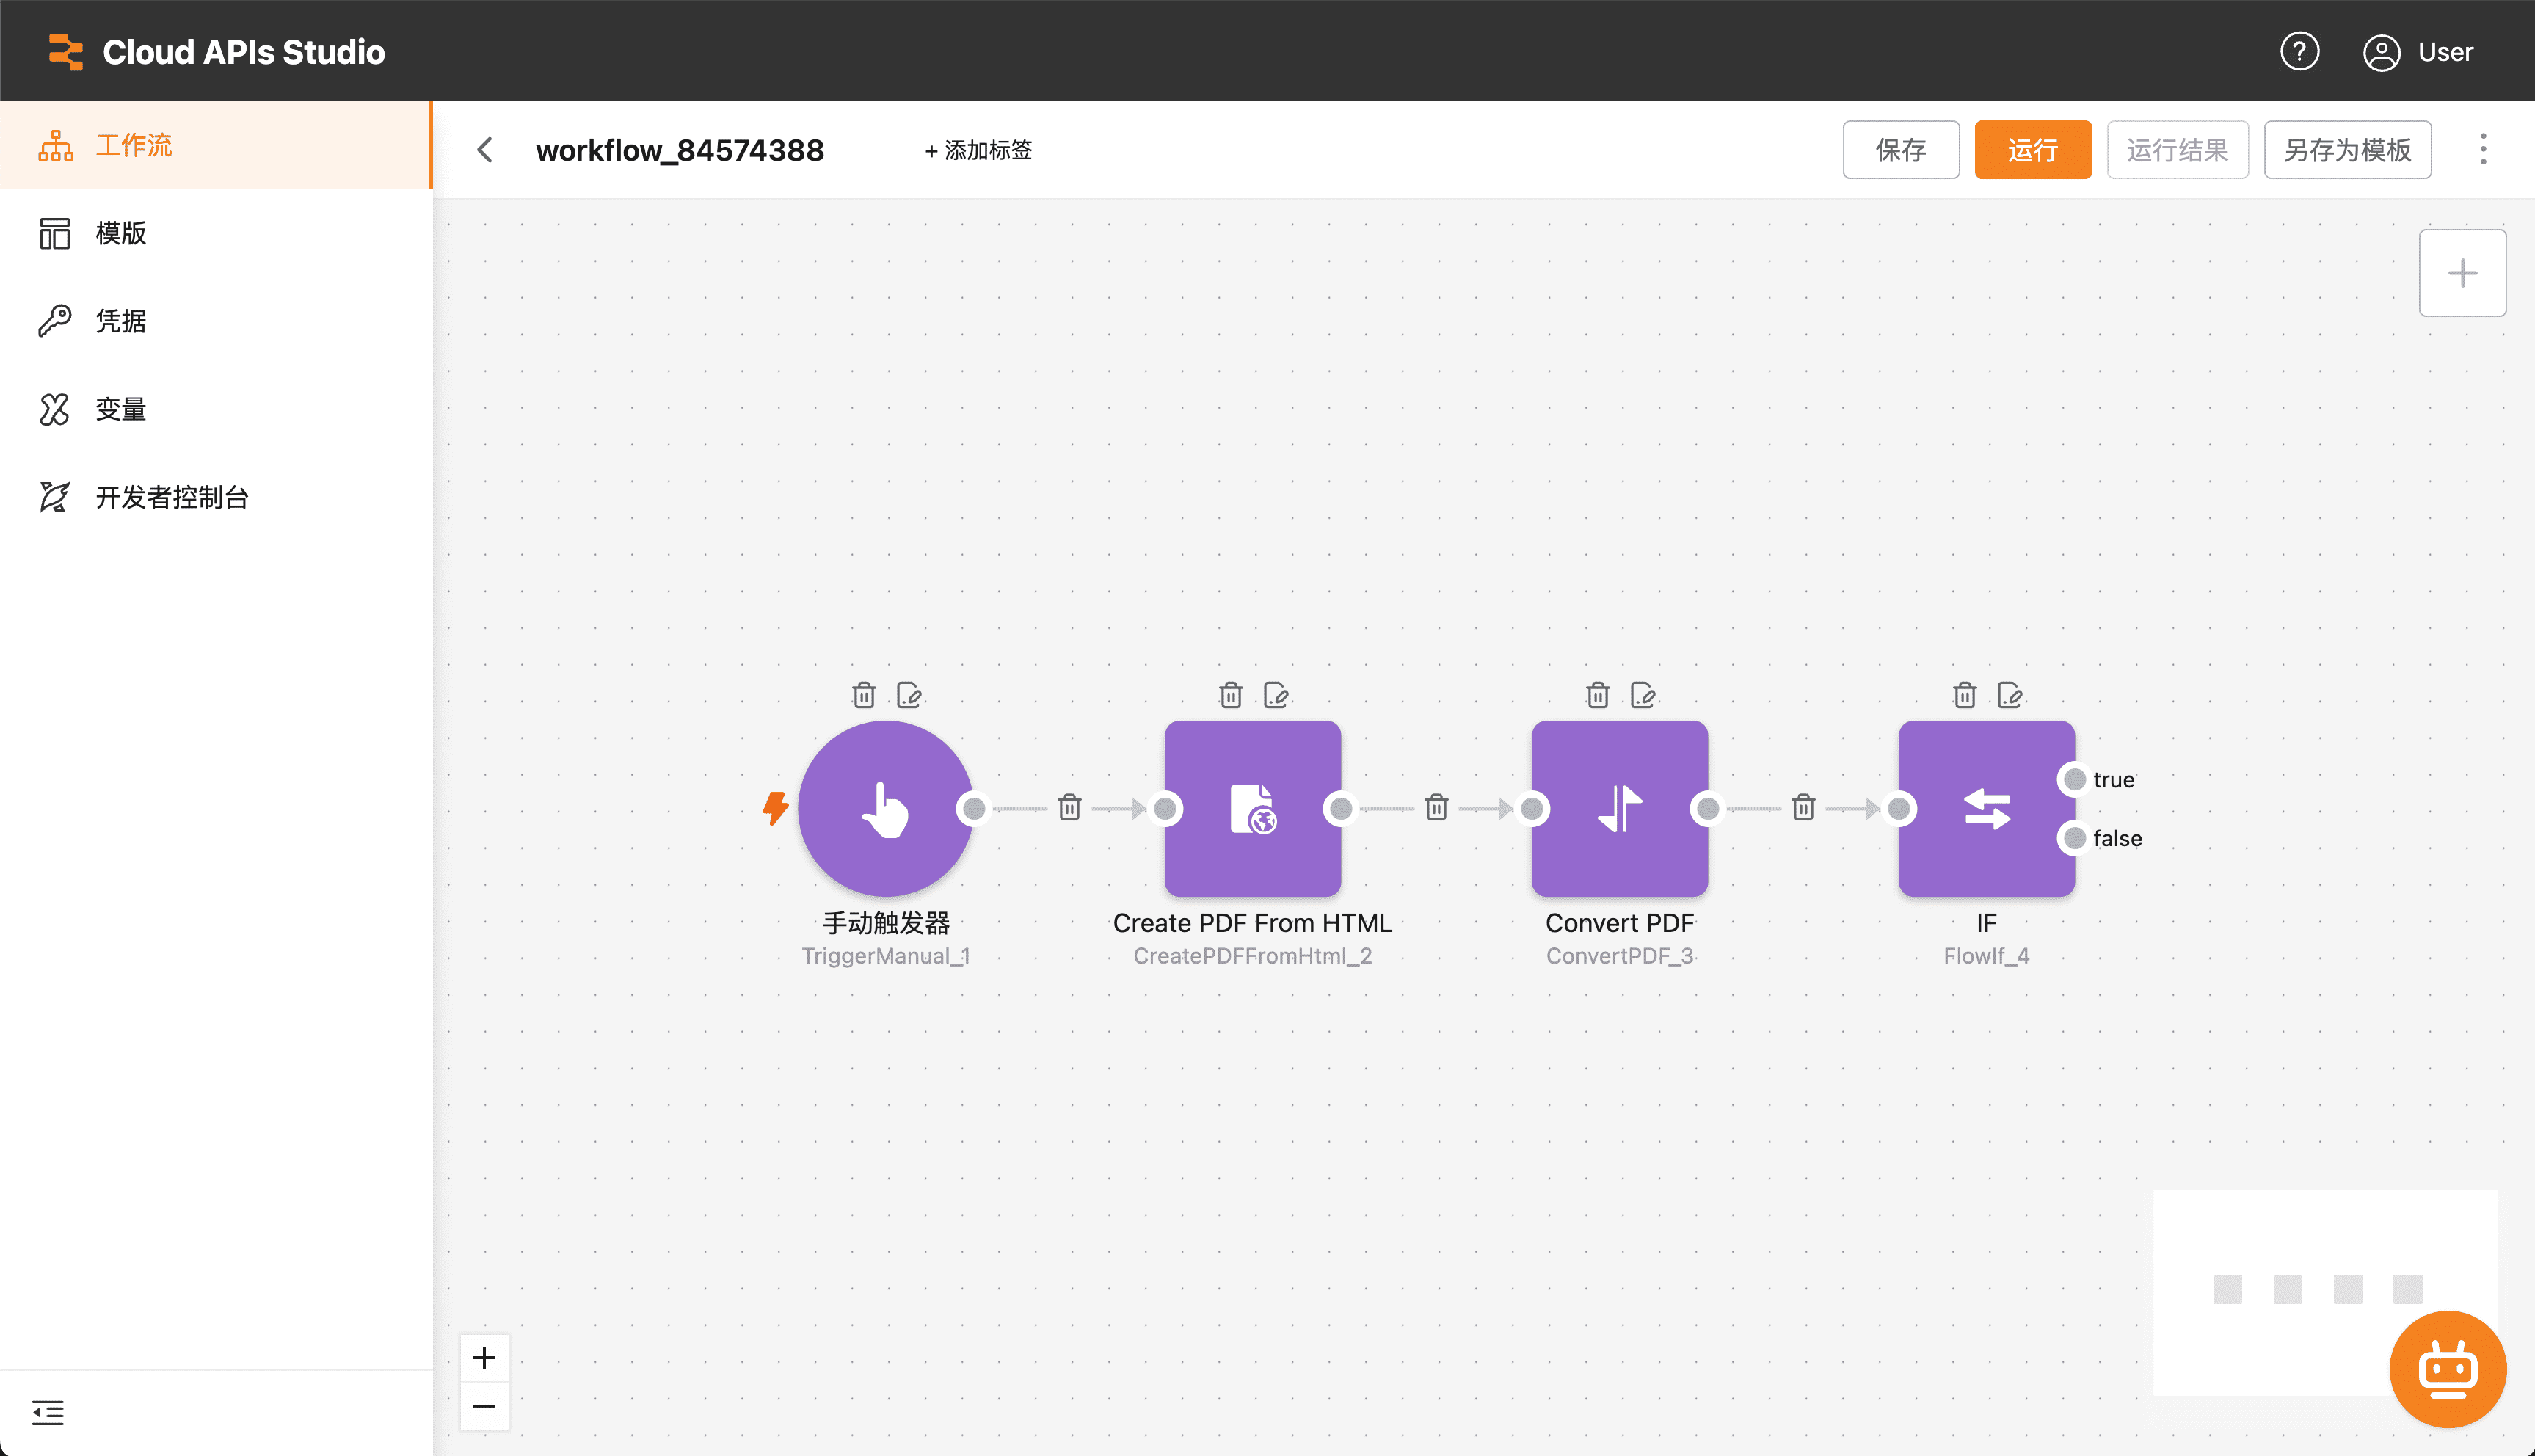Delete connection between trigger and Create PDF
2535x1456 pixels.
coord(1069,807)
